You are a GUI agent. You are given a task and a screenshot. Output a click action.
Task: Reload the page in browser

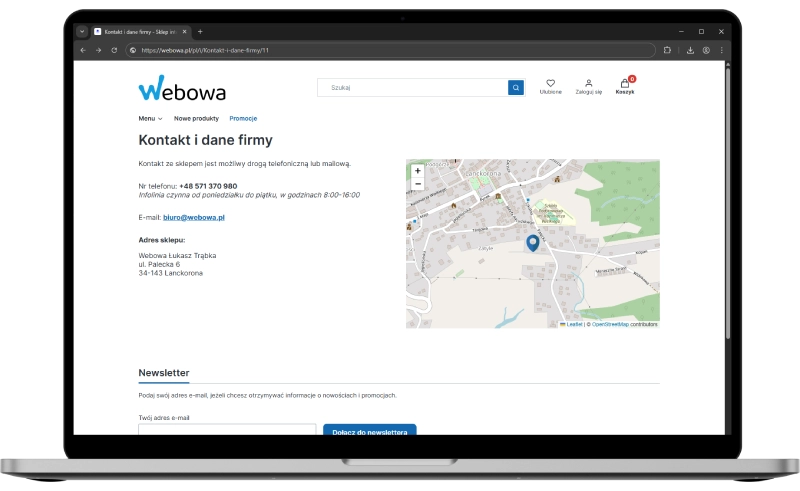click(x=114, y=50)
